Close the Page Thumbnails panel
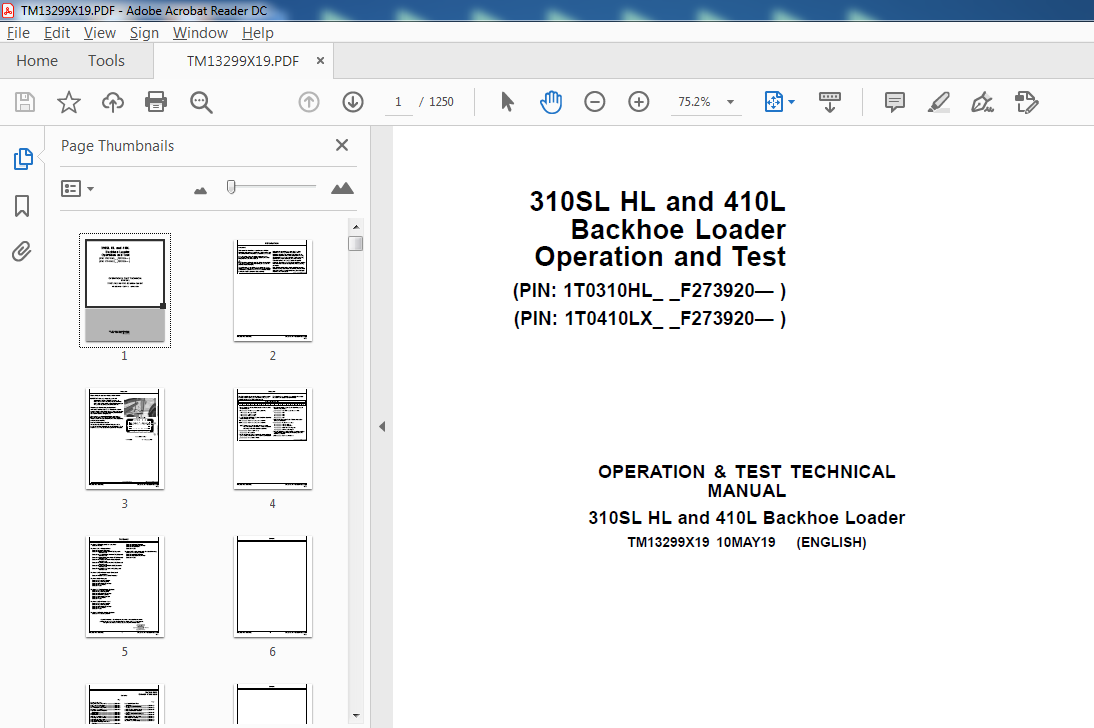This screenshot has height=728, width=1094. coord(342,145)
